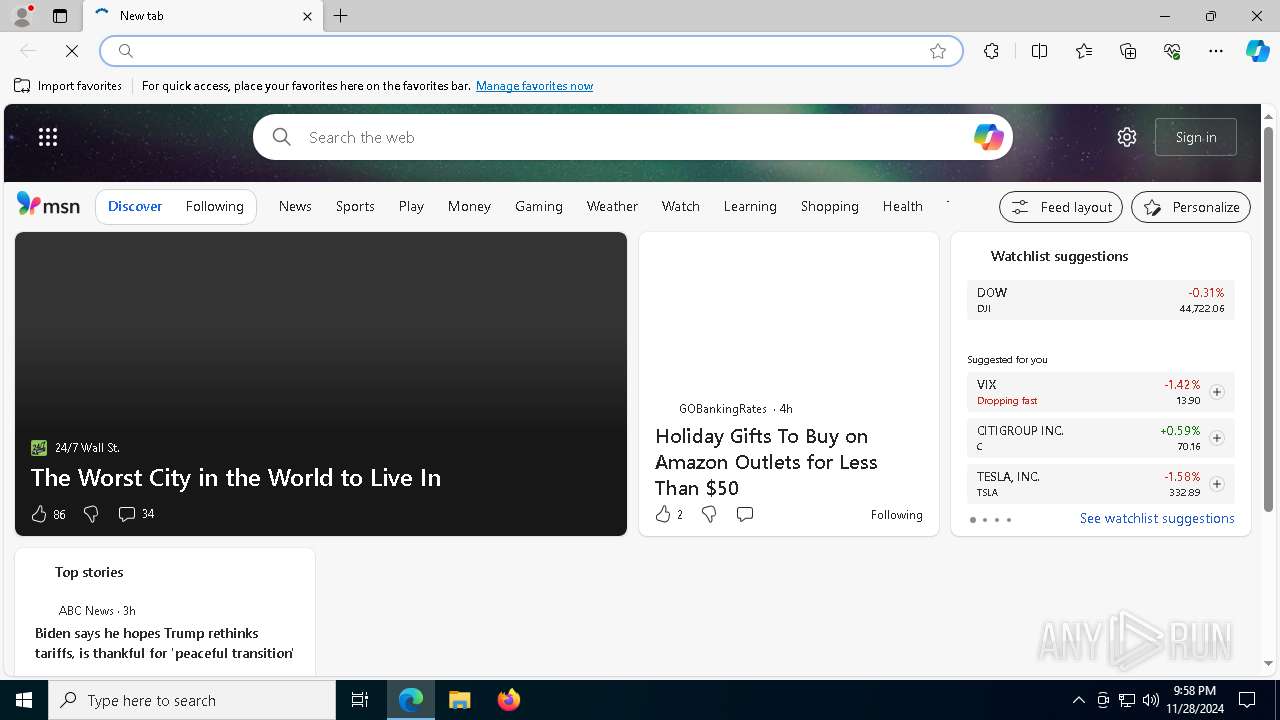Launch Firefox from taskbar
The width and height of the screenshot is (1280, 720).
pos(508,700)
